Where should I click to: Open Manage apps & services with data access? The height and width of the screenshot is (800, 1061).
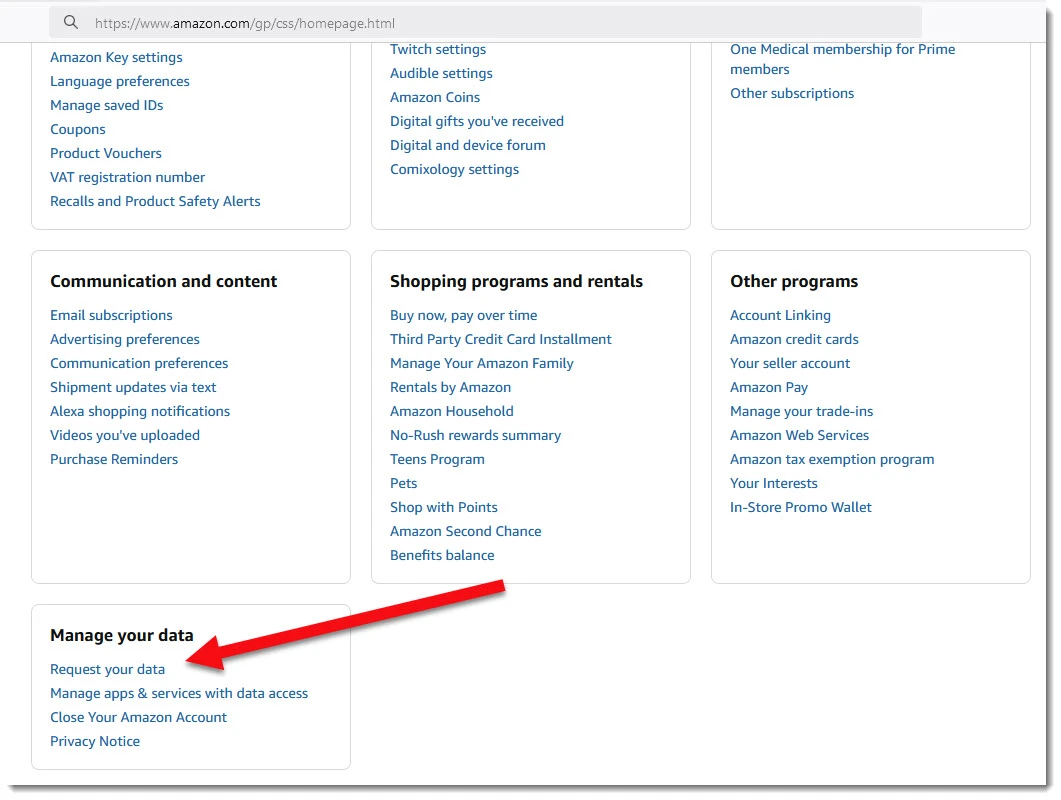tap(179, 694)
